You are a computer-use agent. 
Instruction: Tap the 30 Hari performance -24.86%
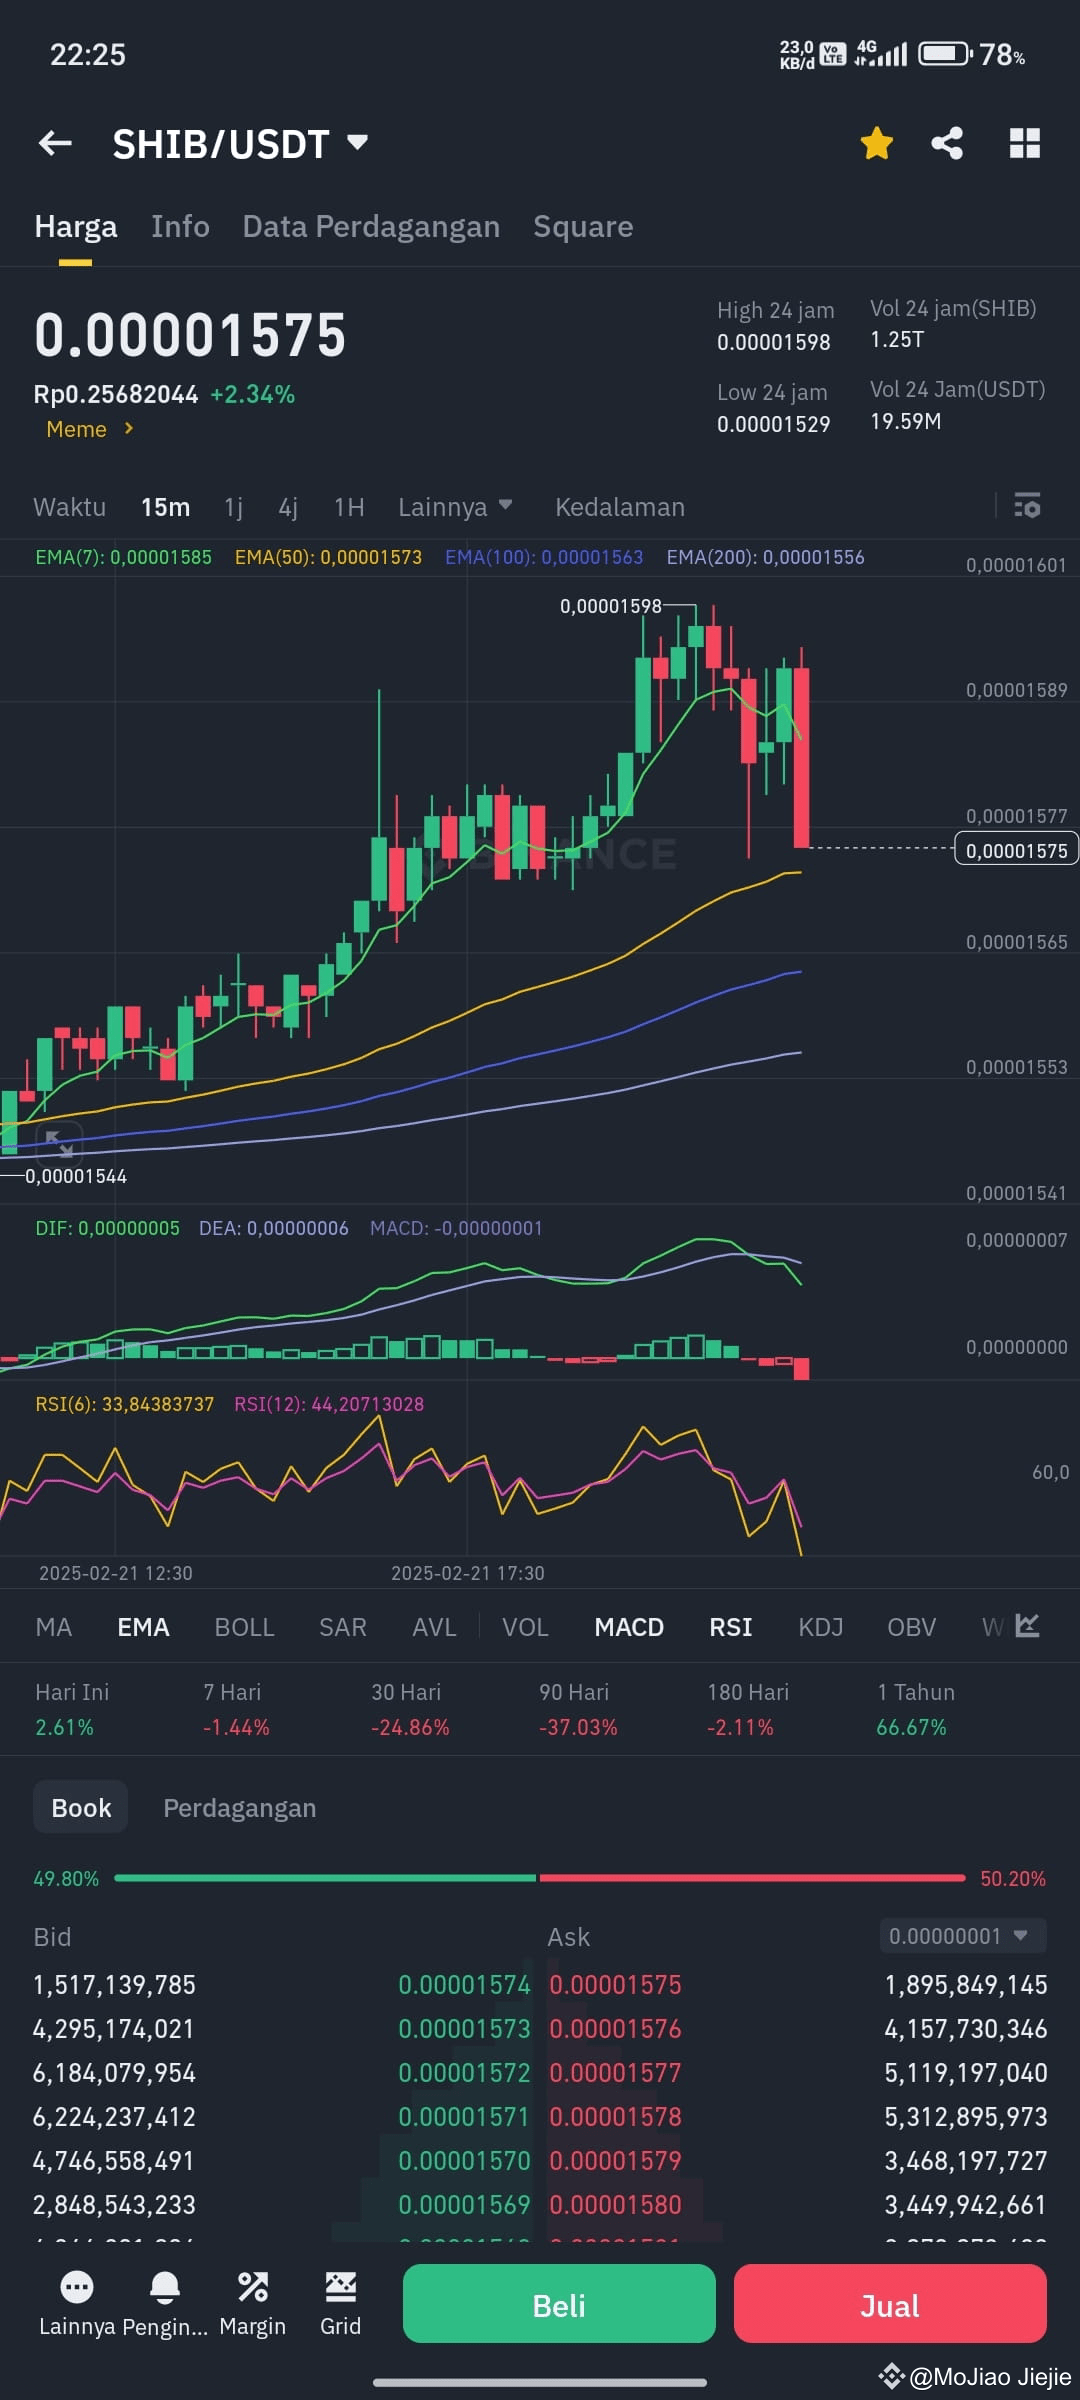[x=410, y=1727]
